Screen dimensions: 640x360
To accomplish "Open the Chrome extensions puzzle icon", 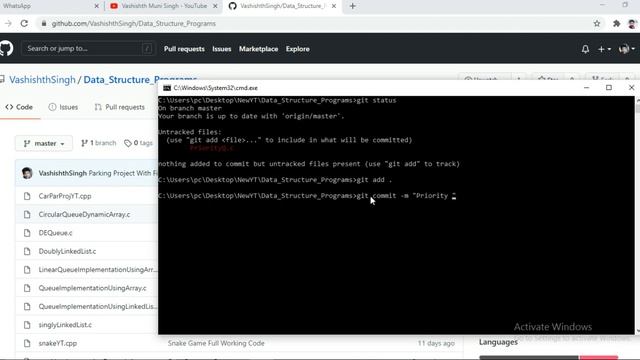I will click(x=616, y=24).
